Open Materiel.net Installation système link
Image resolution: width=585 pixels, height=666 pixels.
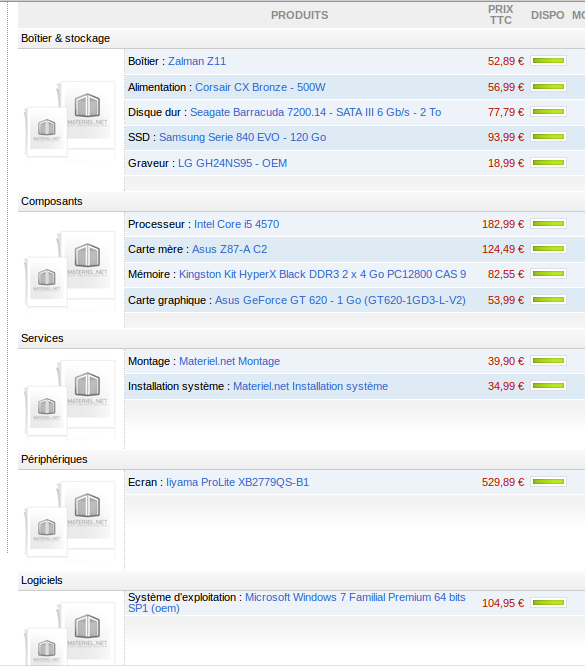[311, 387]
